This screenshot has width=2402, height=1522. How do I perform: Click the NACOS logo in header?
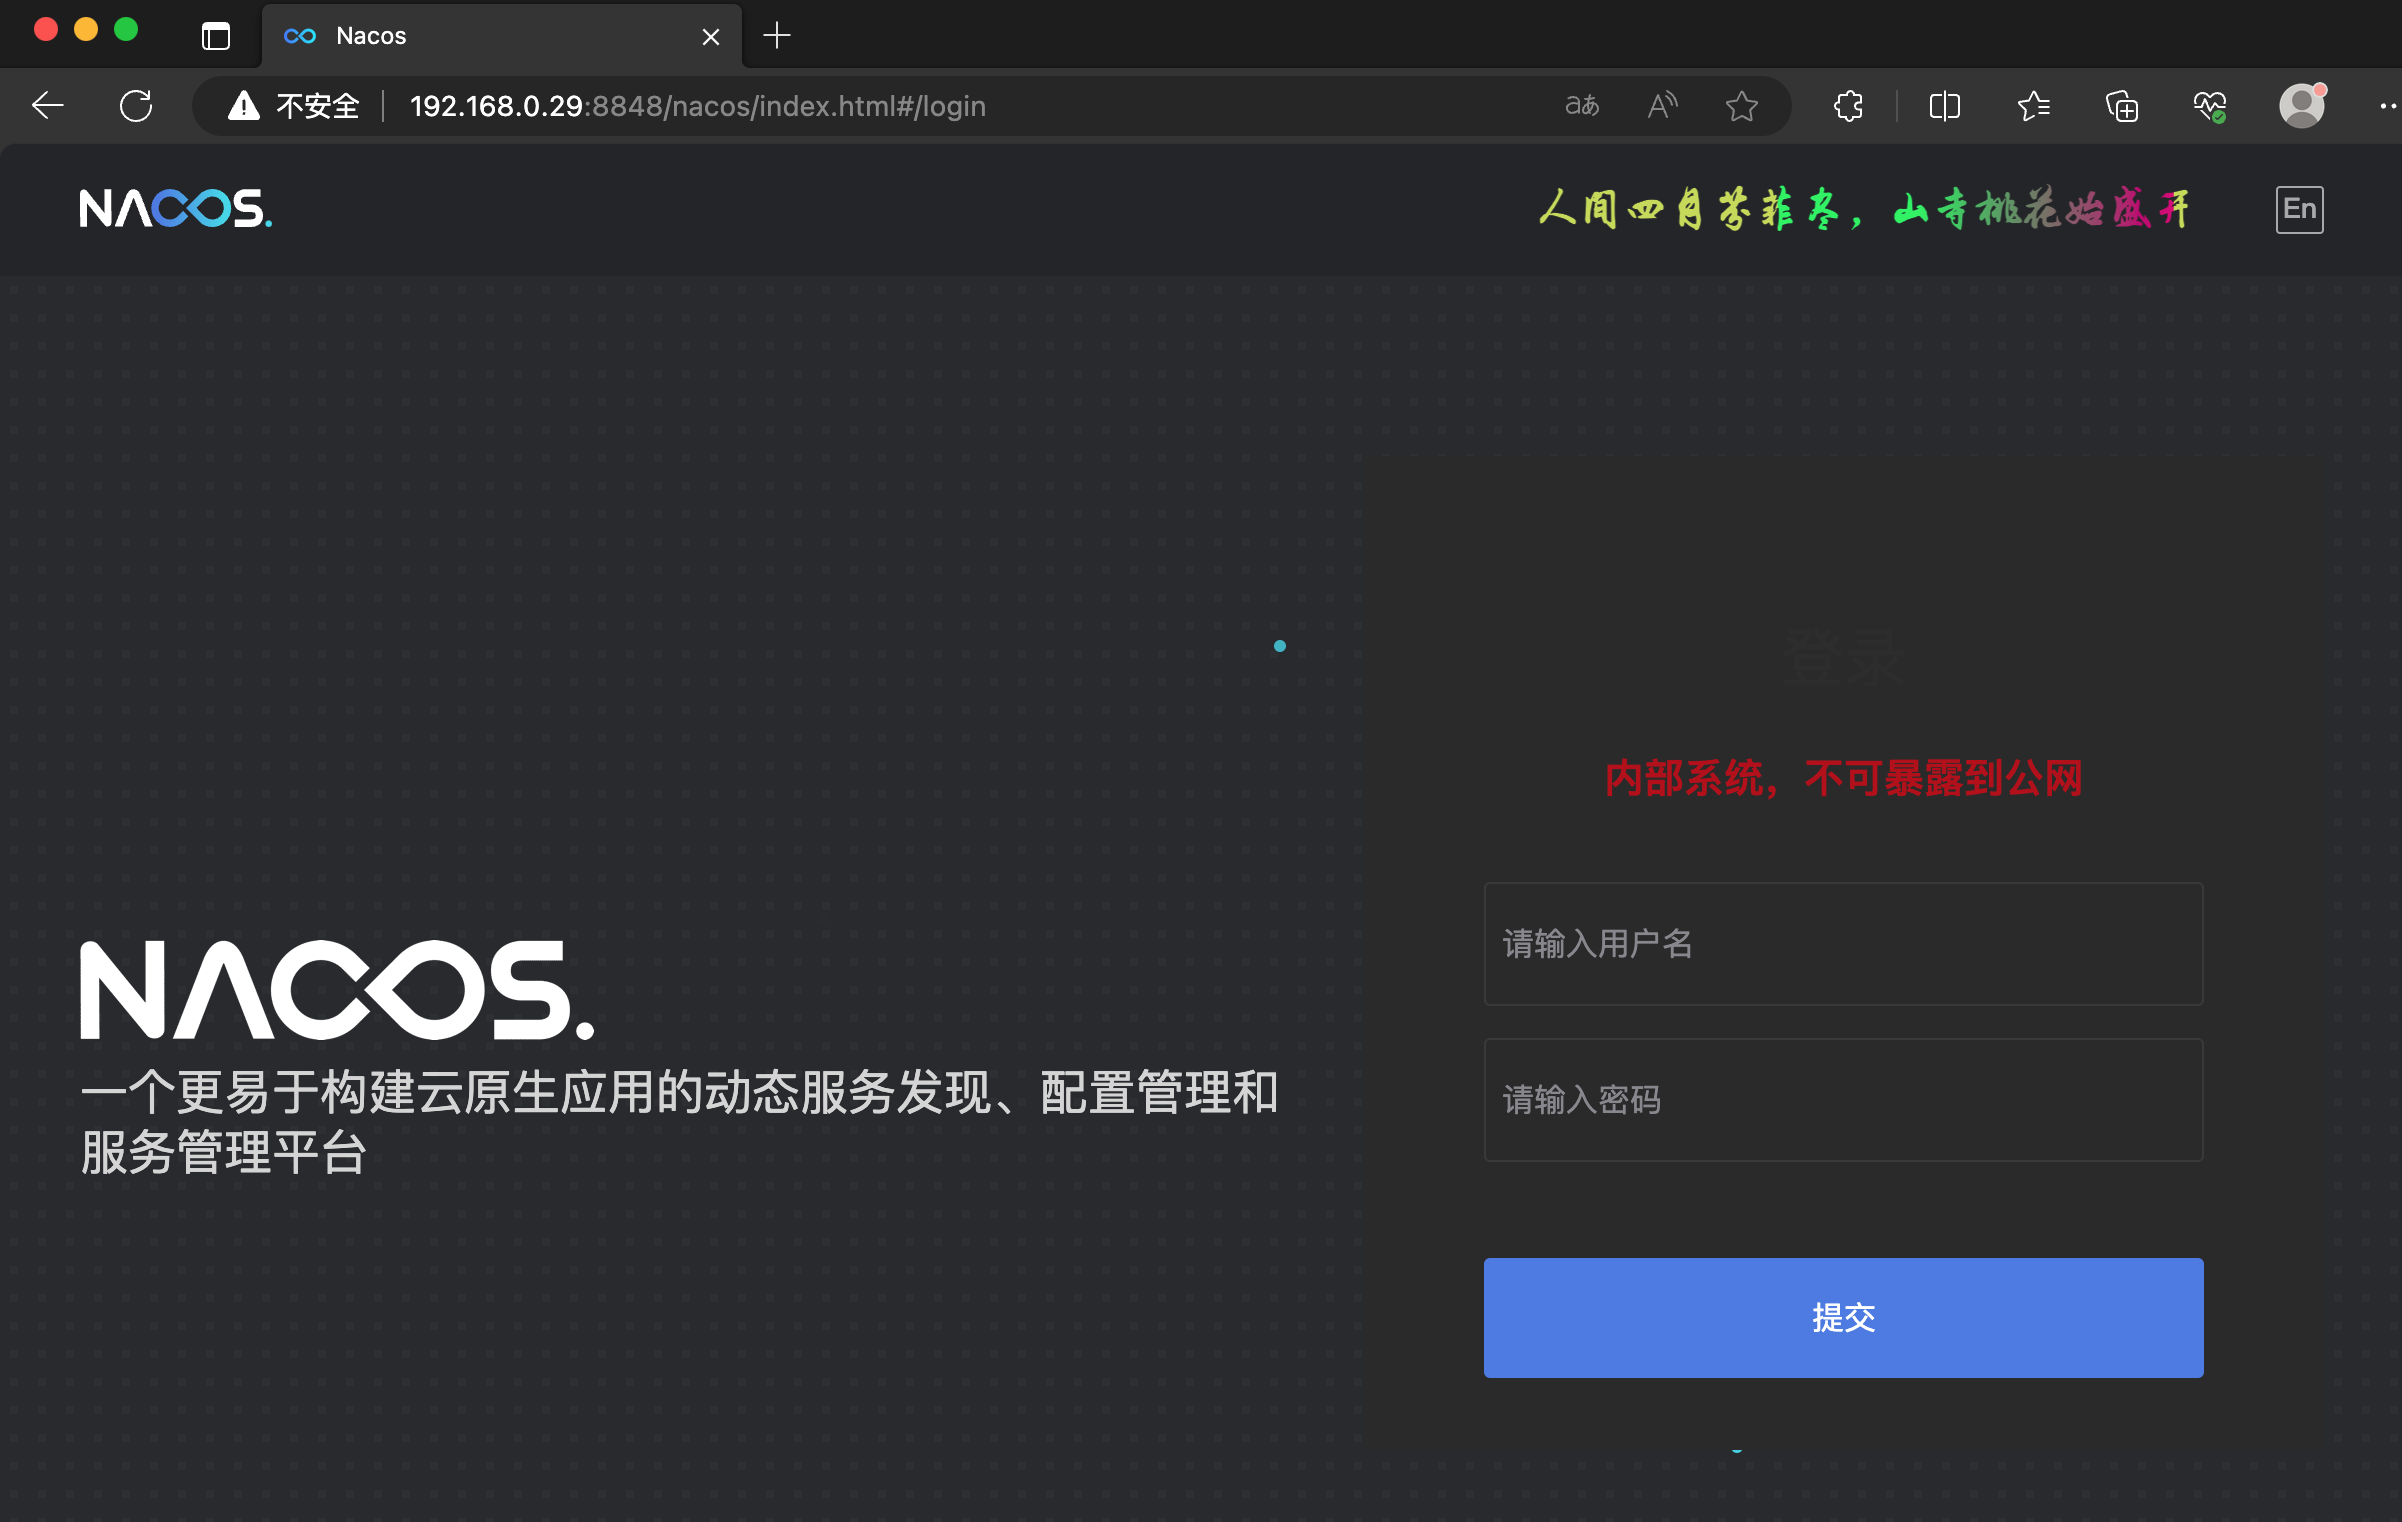[175, 209]
